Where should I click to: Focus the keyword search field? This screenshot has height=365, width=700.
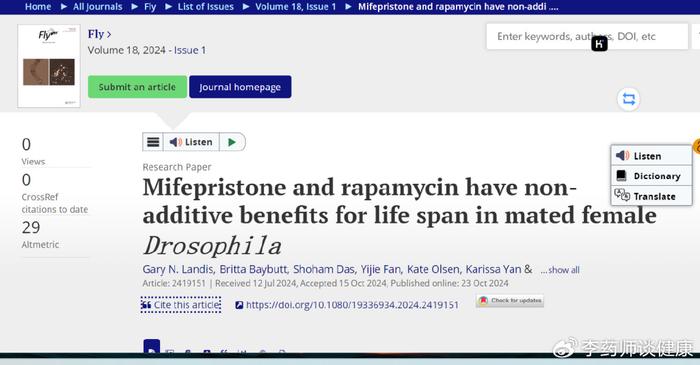587,37
